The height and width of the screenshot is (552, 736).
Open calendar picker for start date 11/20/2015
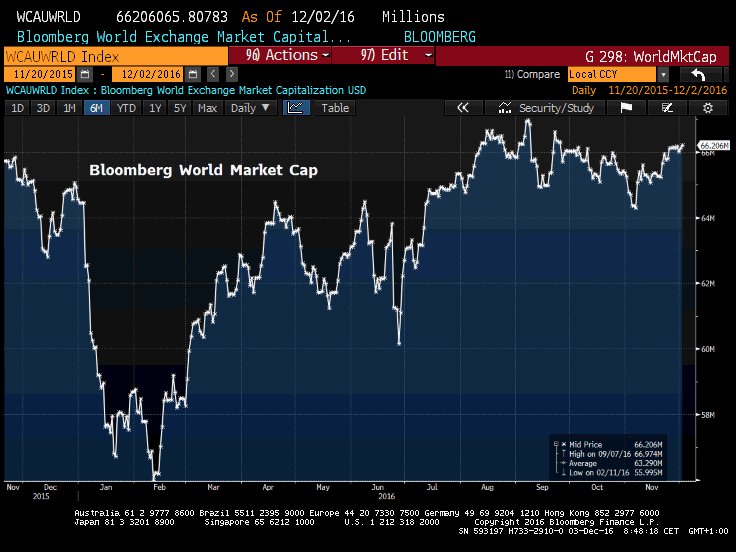point(85,74)
